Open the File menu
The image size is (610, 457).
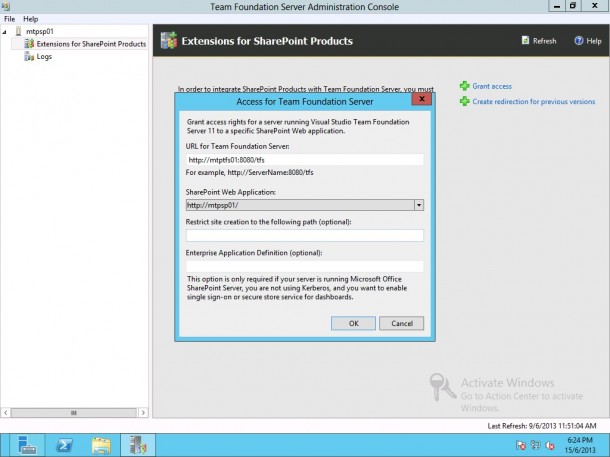[9, 19]
